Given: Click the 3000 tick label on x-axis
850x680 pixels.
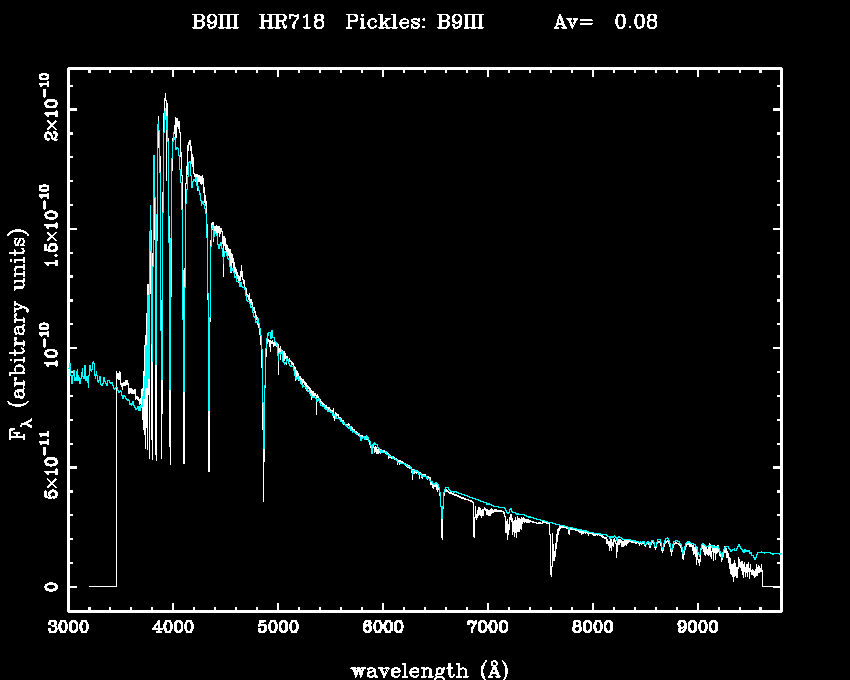Looking at the screenshot, I should (68, 628).
